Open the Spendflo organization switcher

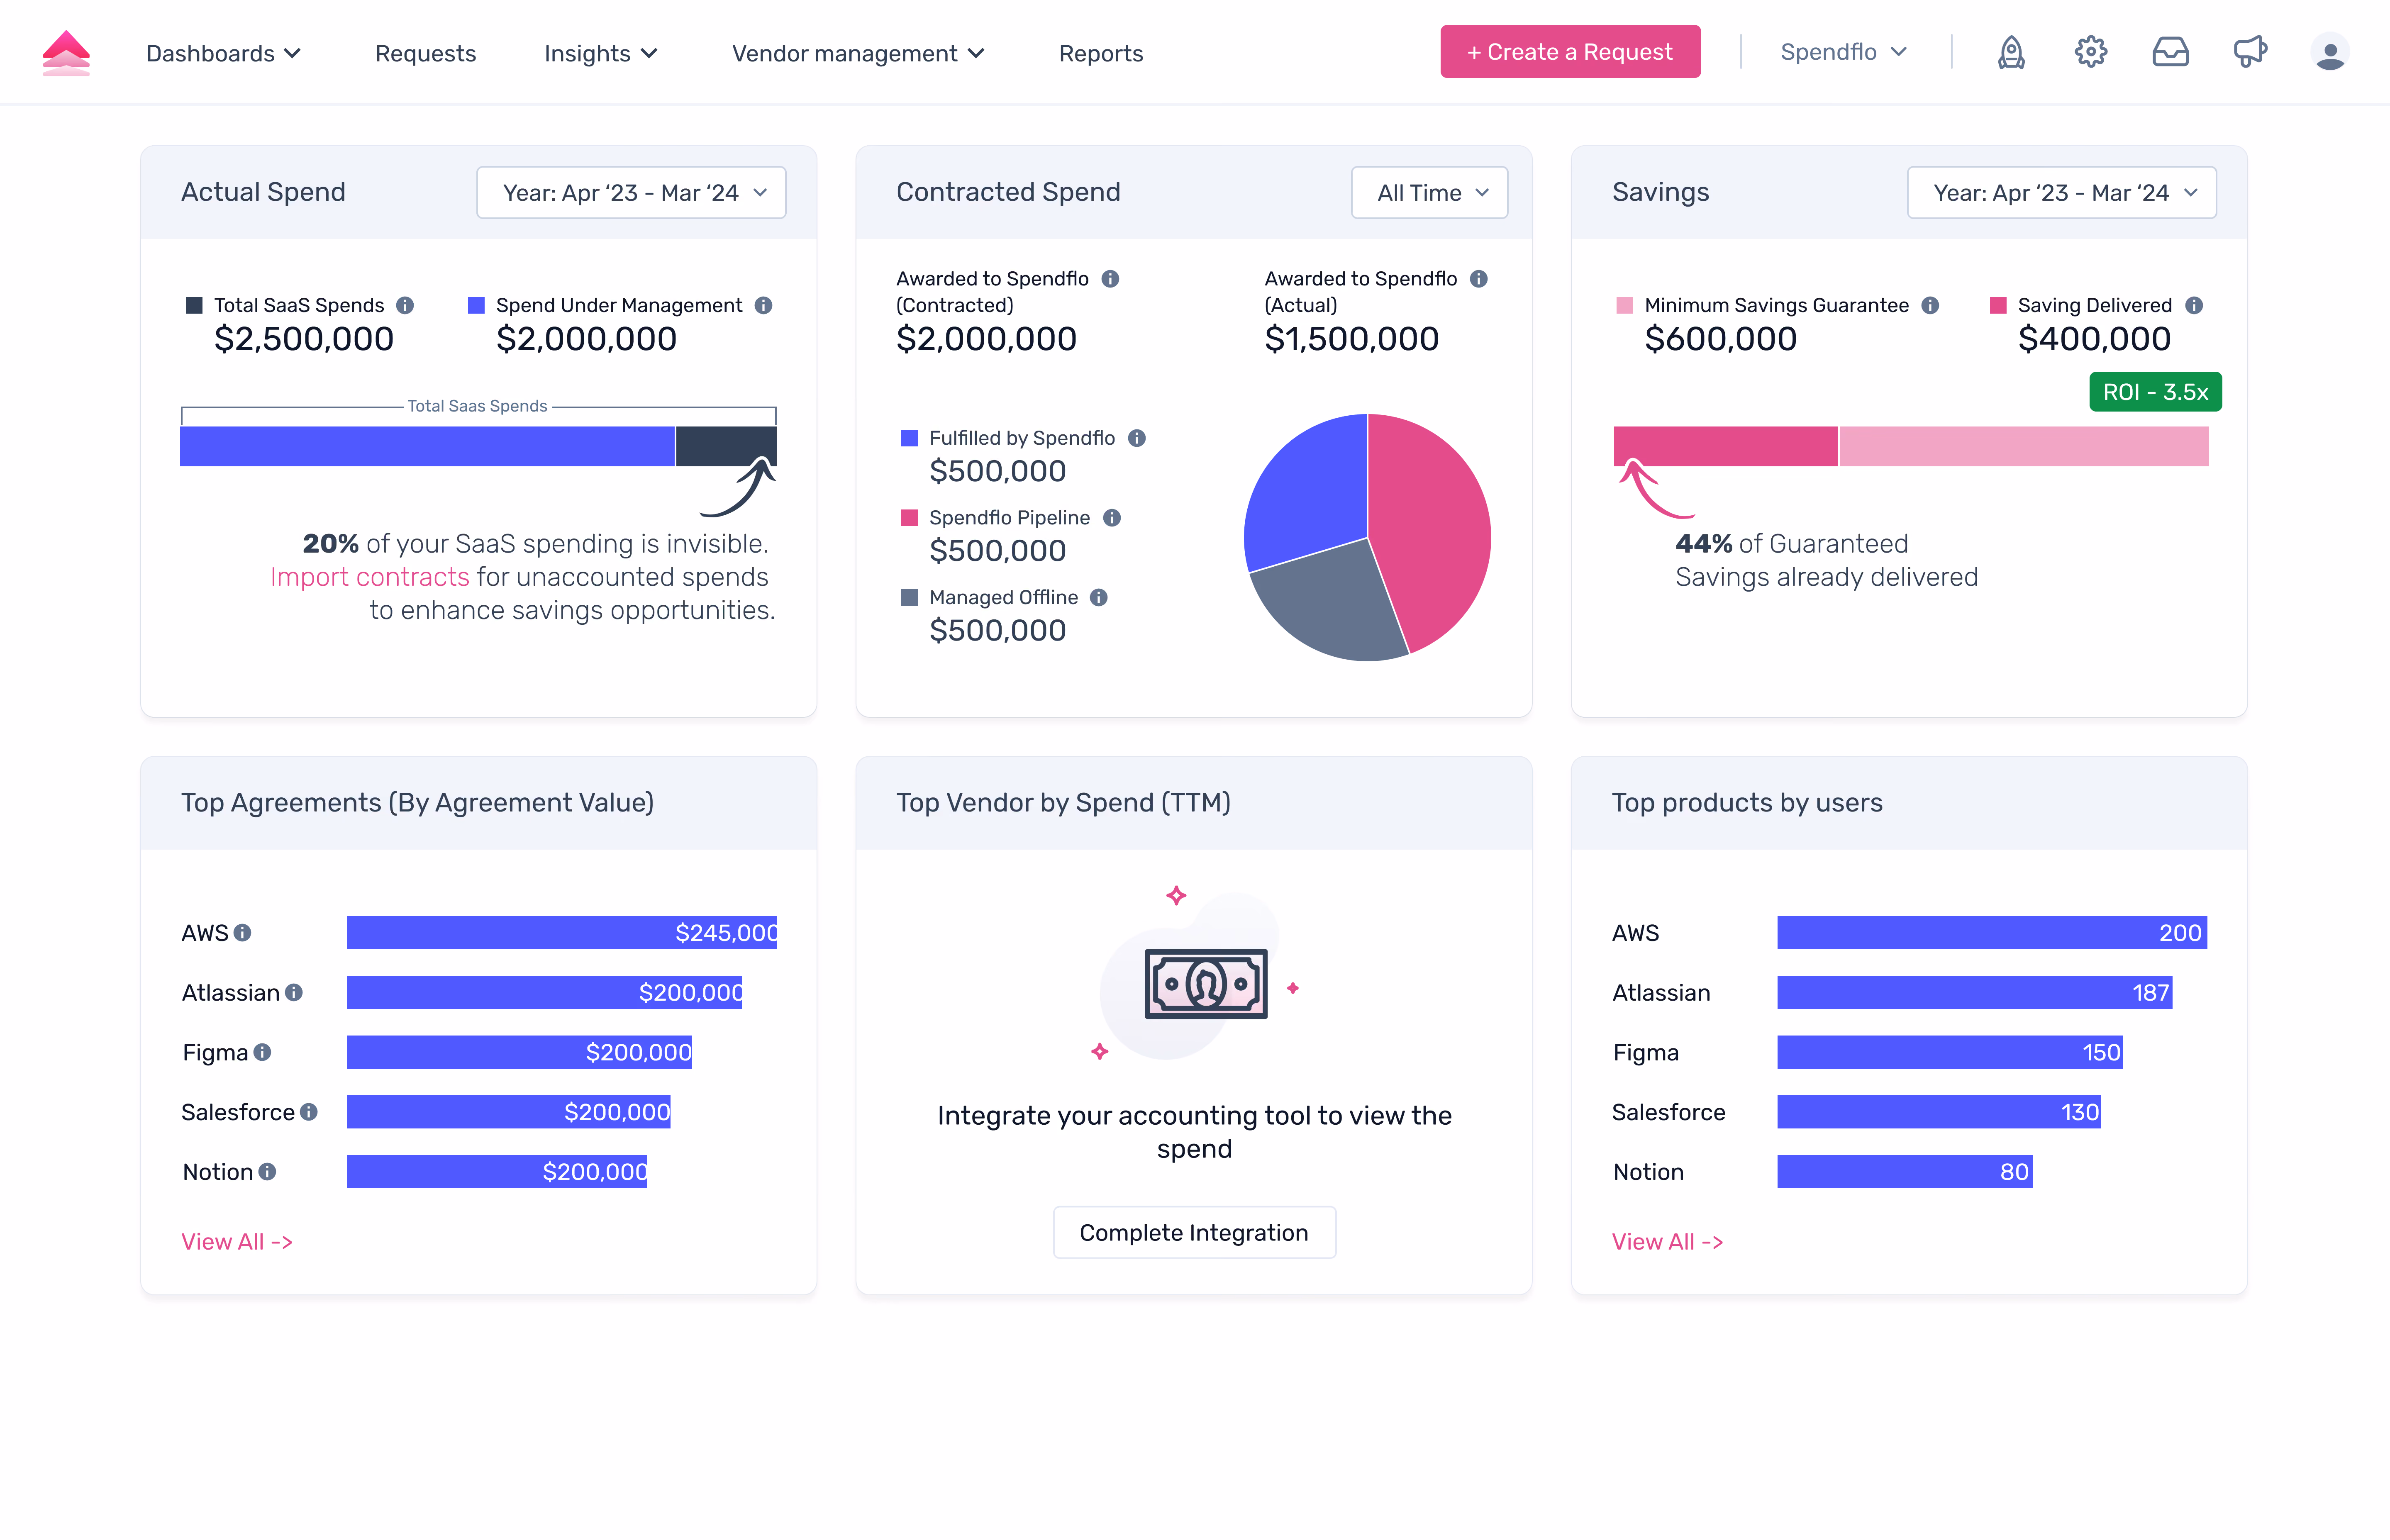(x=1844, y=52)
